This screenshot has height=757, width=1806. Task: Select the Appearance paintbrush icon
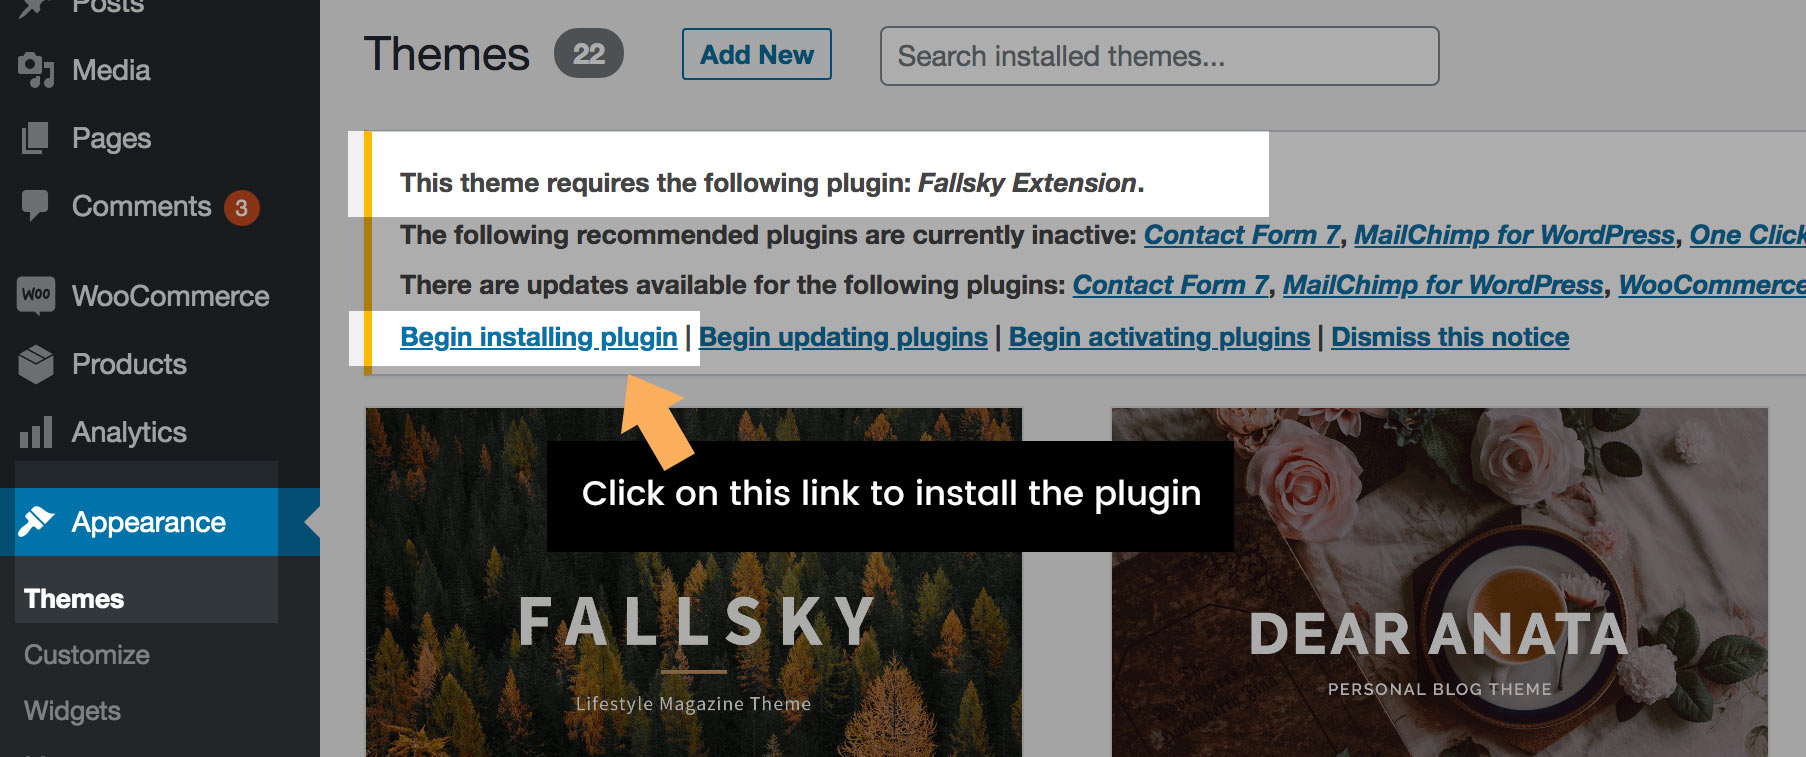click(37, 521)
